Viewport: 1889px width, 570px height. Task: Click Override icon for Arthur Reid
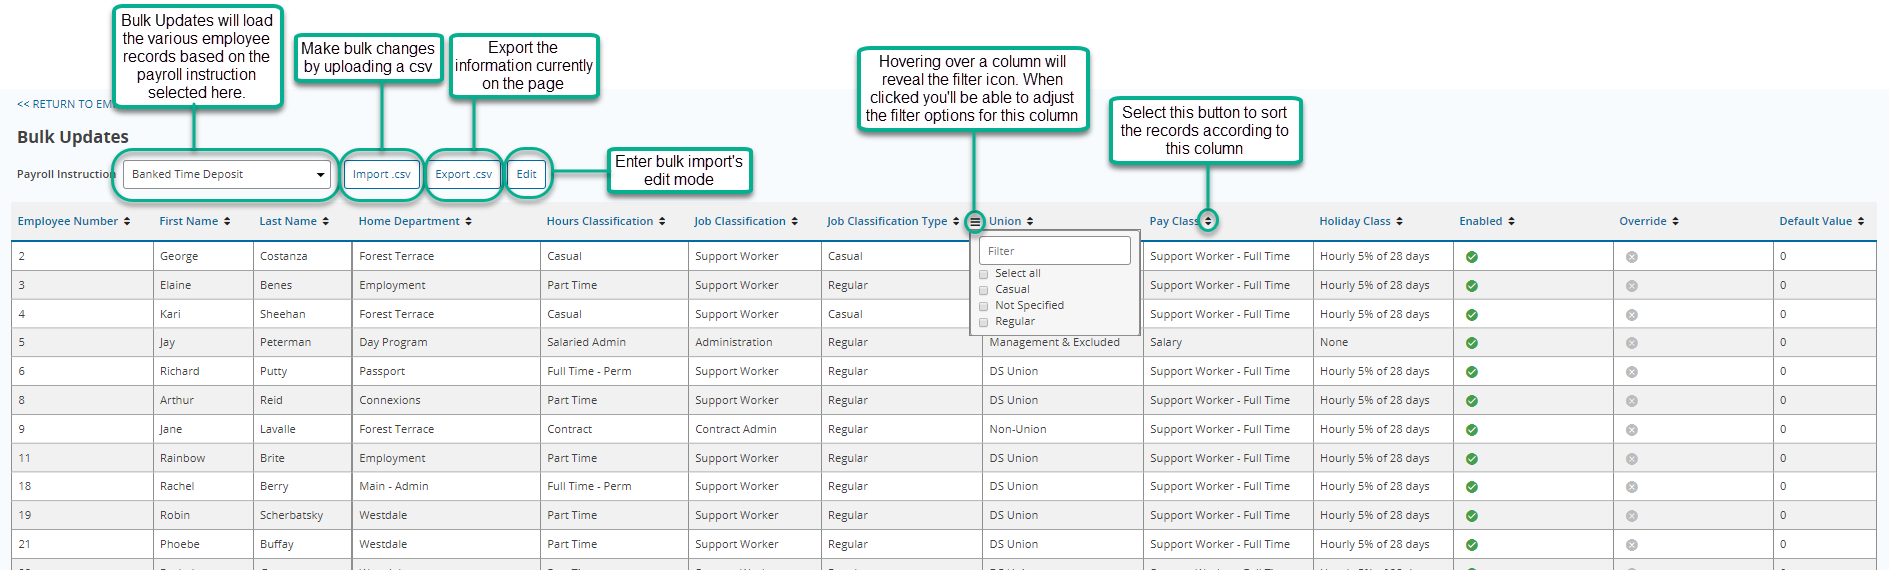1632,401
